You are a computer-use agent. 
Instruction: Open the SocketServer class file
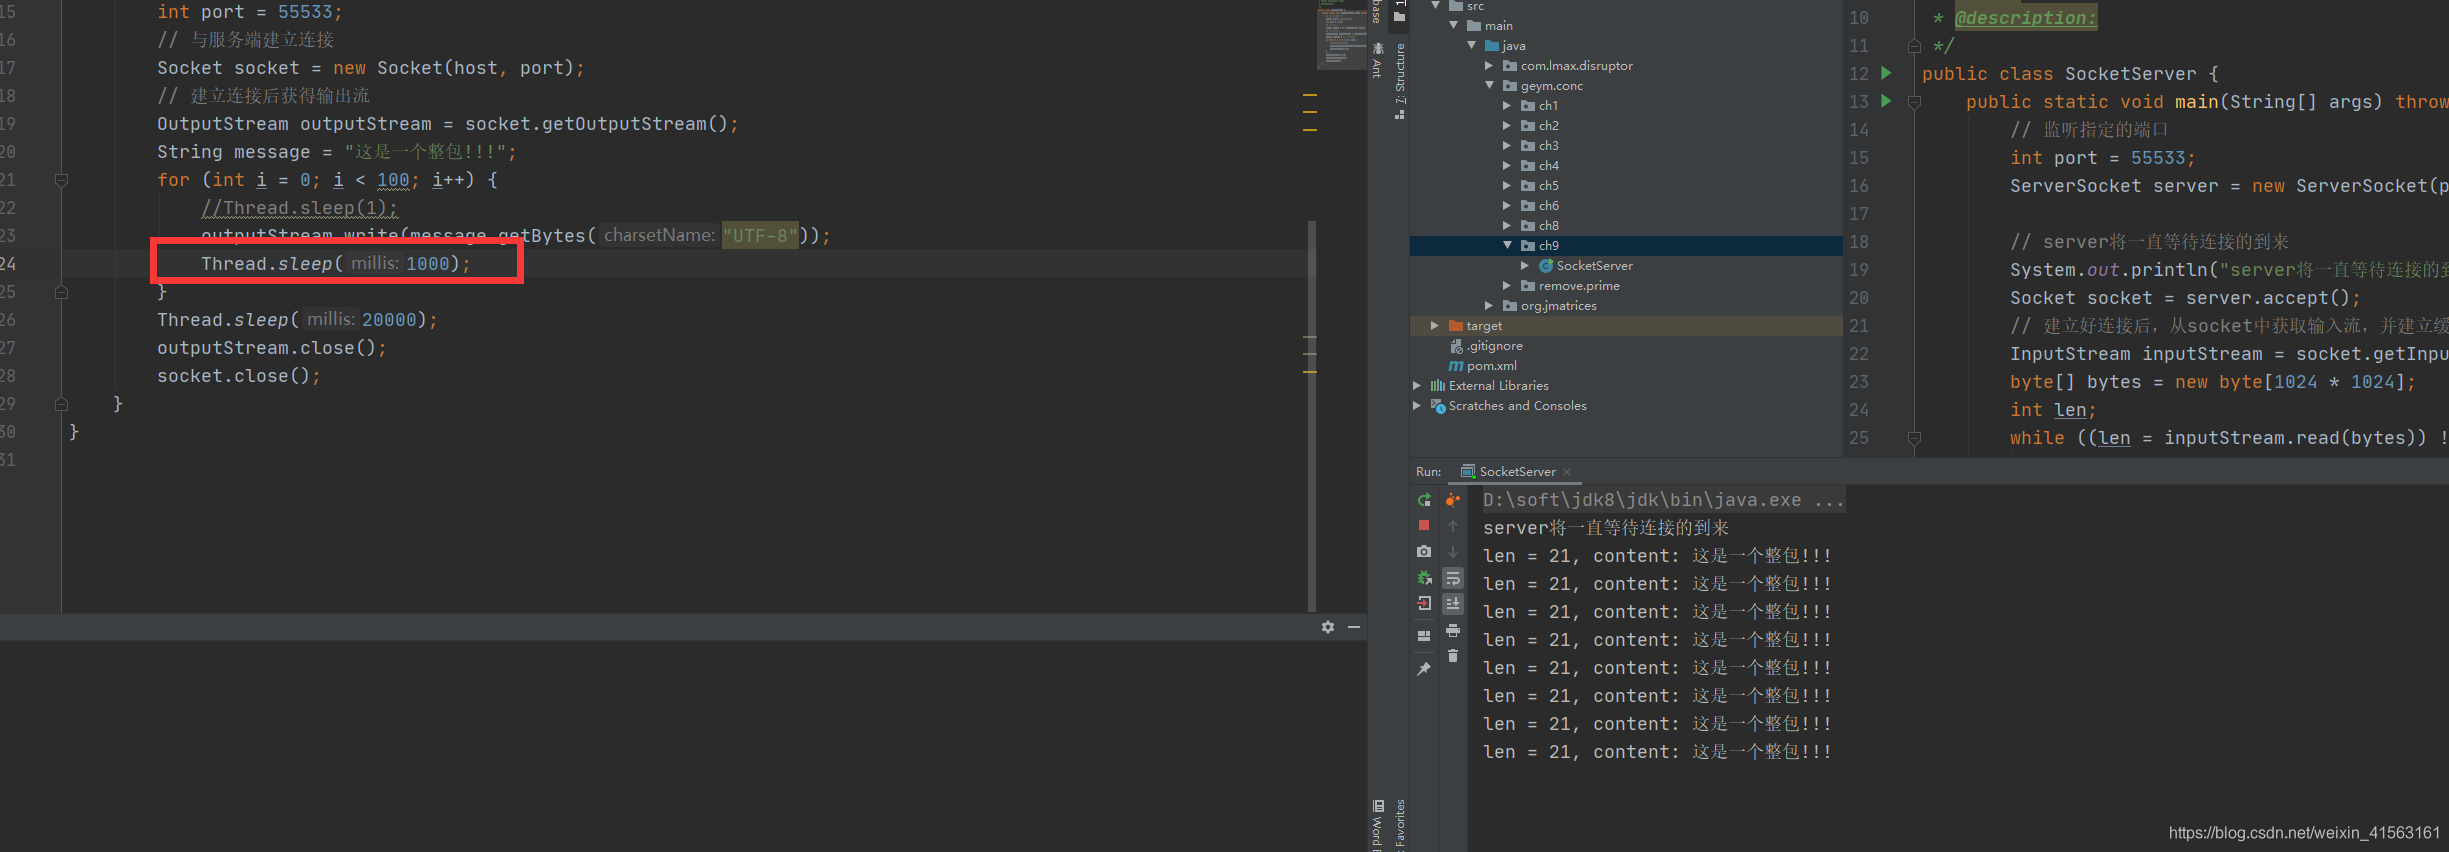point(1594,265)
